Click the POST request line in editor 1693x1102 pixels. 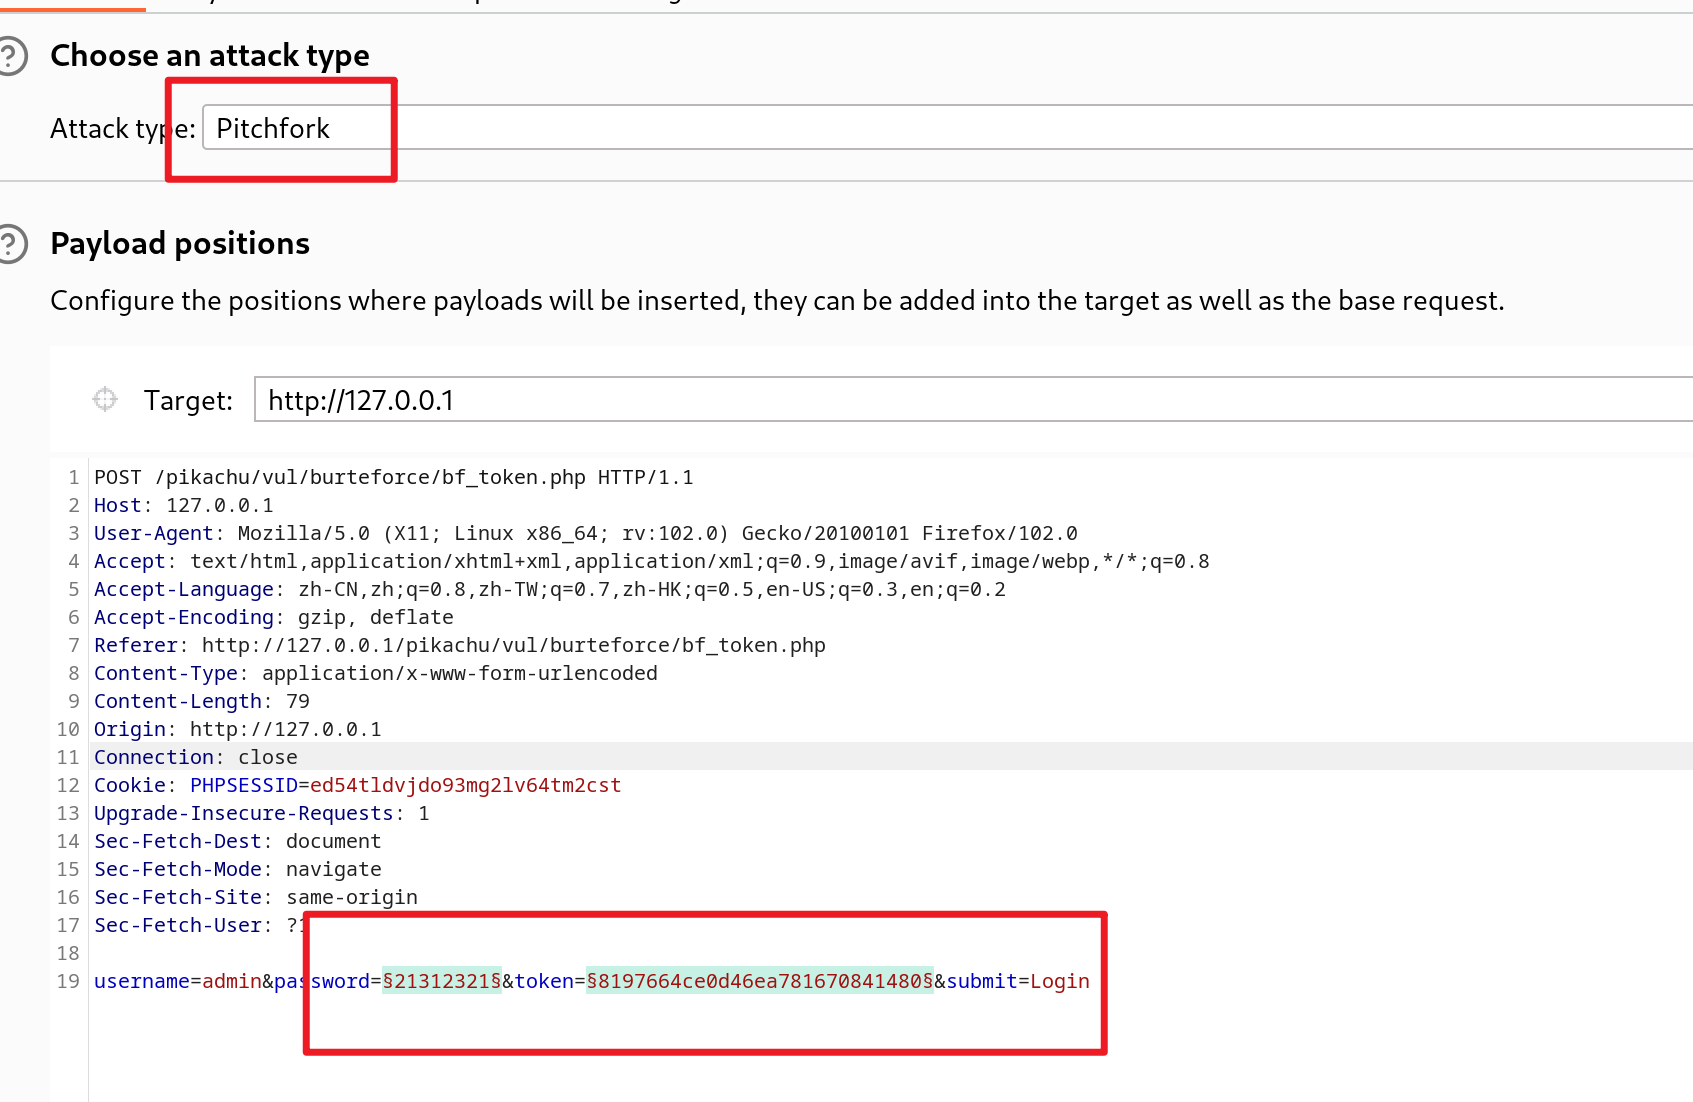[394, 477]
